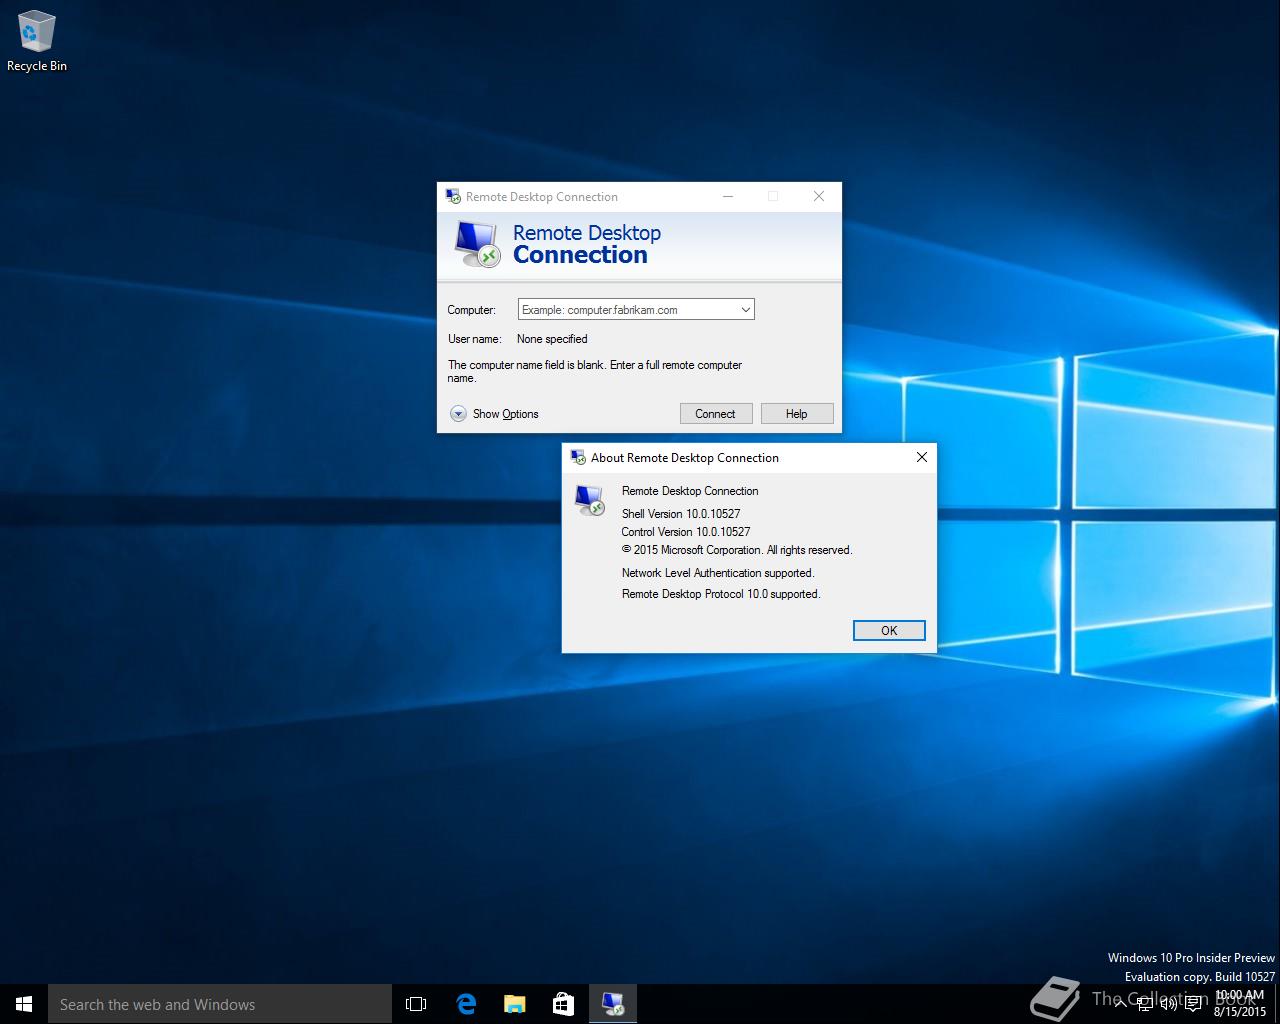This screenshot has height=1024, width=1280.
Task: Click 'Network Level Authentication supported.' text
Action: (718, 573)
